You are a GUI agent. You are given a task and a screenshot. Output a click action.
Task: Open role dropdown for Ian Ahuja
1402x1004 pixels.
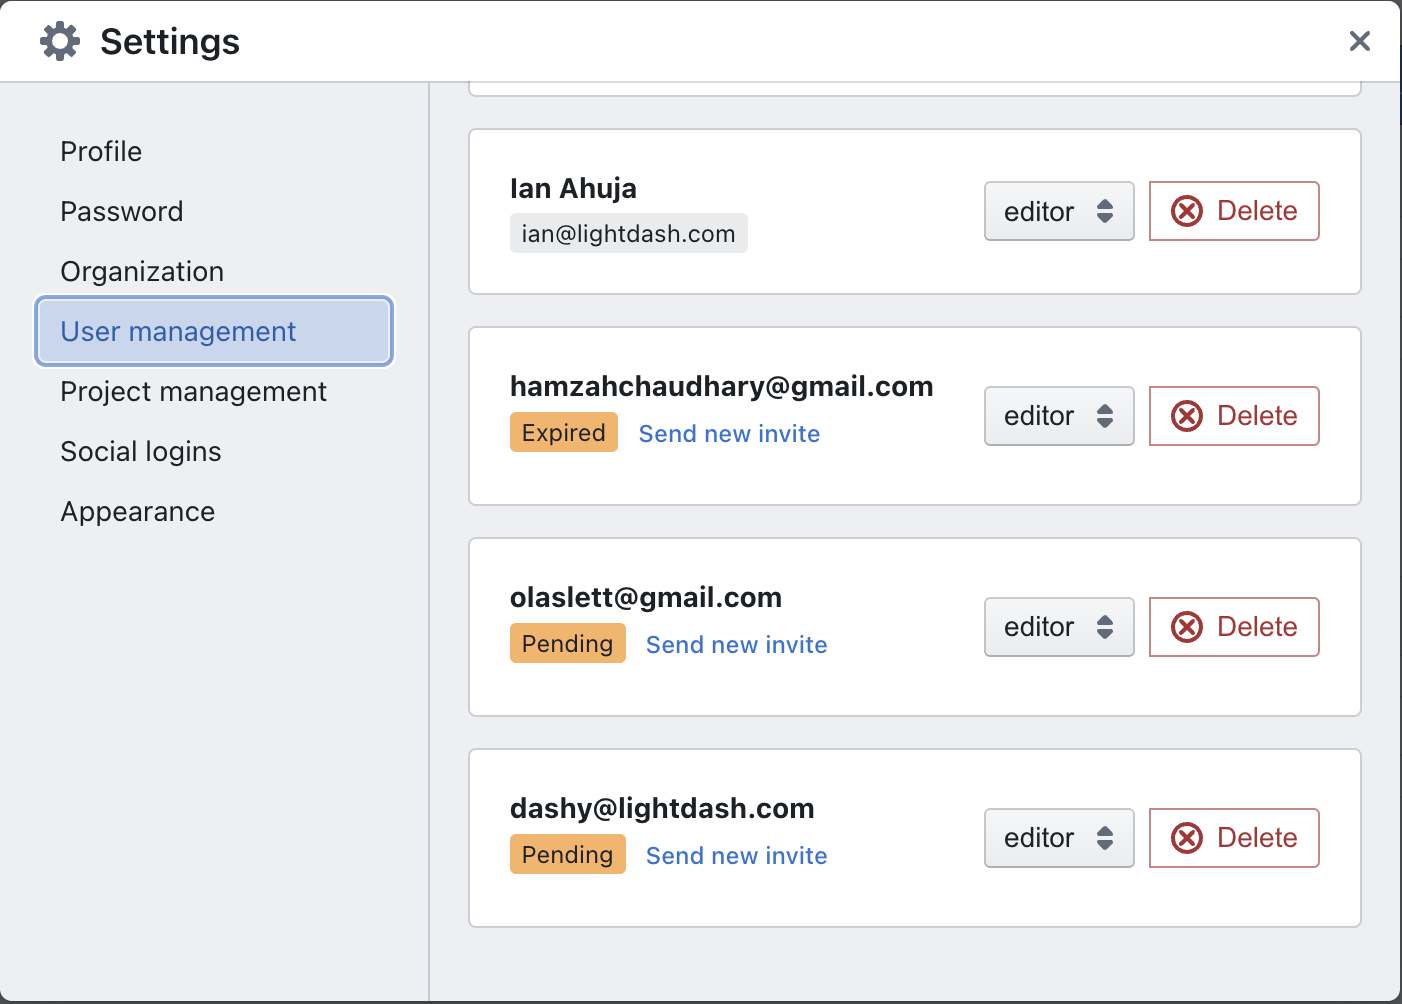1058,211
